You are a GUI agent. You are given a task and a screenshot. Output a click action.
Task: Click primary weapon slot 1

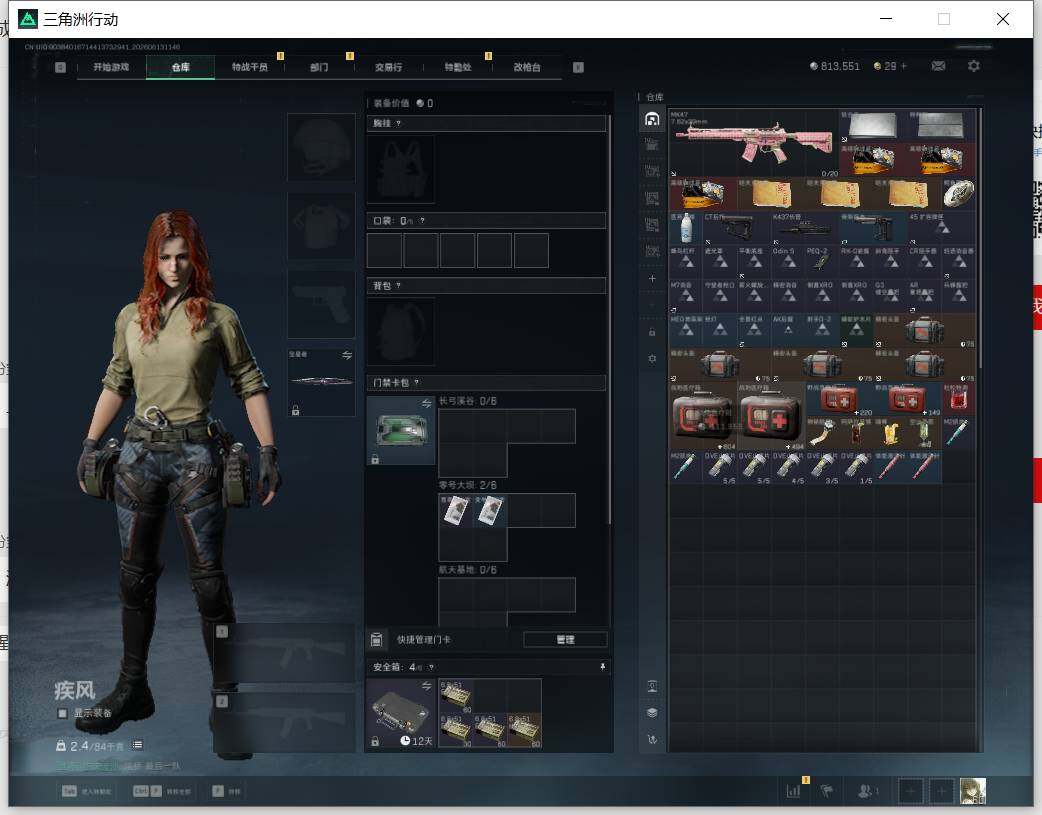[x=284, y=653]
